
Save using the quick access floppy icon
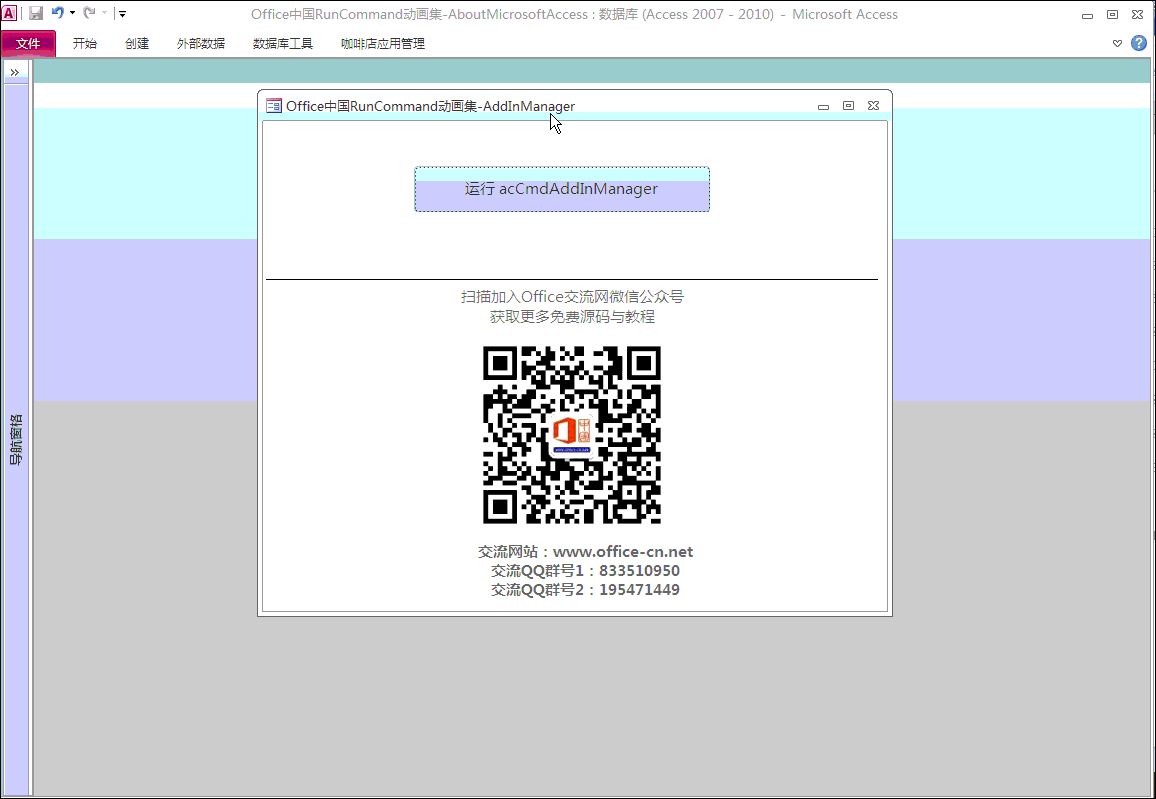tap(35, 13)
